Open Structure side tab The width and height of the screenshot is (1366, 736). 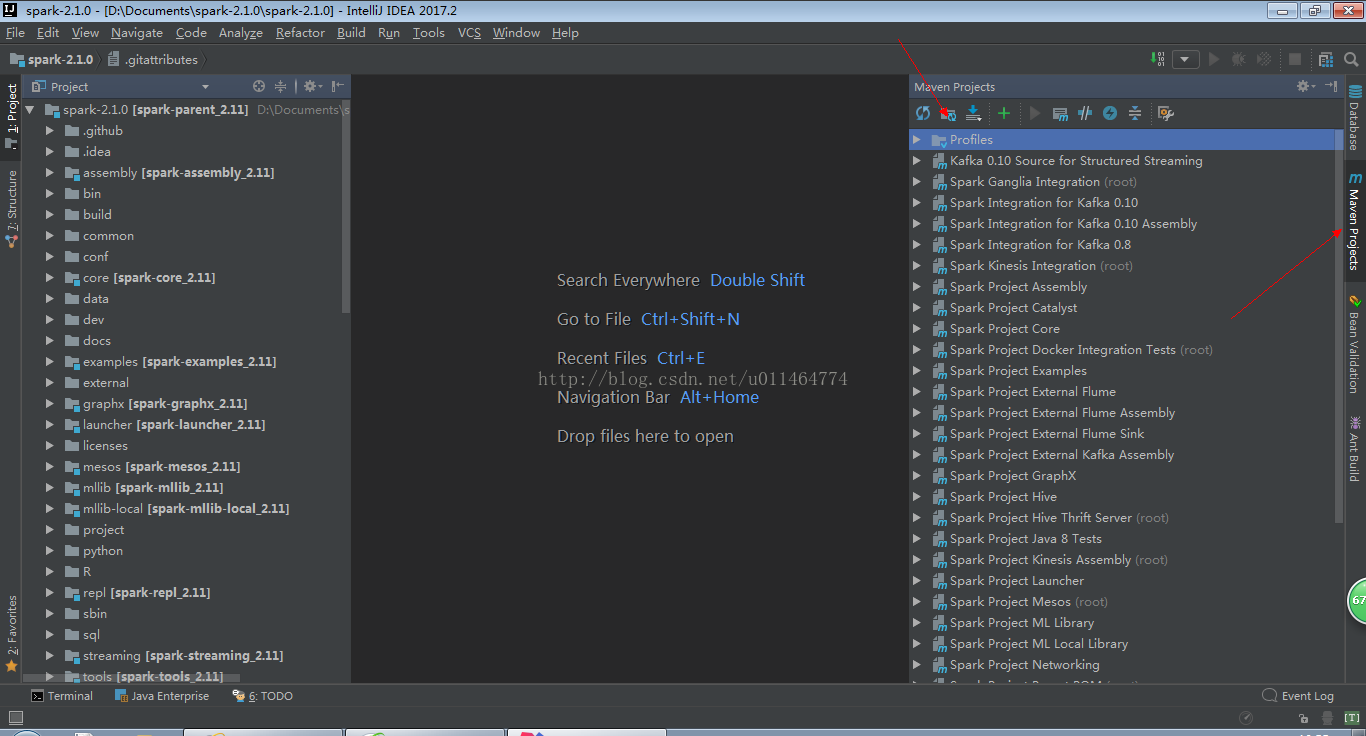[x=12, y=208]
